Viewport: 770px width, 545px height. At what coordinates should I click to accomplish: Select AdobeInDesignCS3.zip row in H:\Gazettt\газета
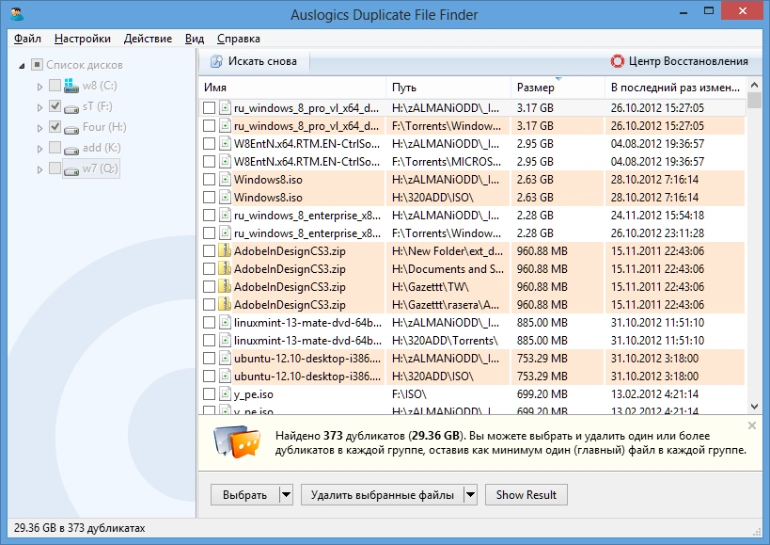(472, 304)
